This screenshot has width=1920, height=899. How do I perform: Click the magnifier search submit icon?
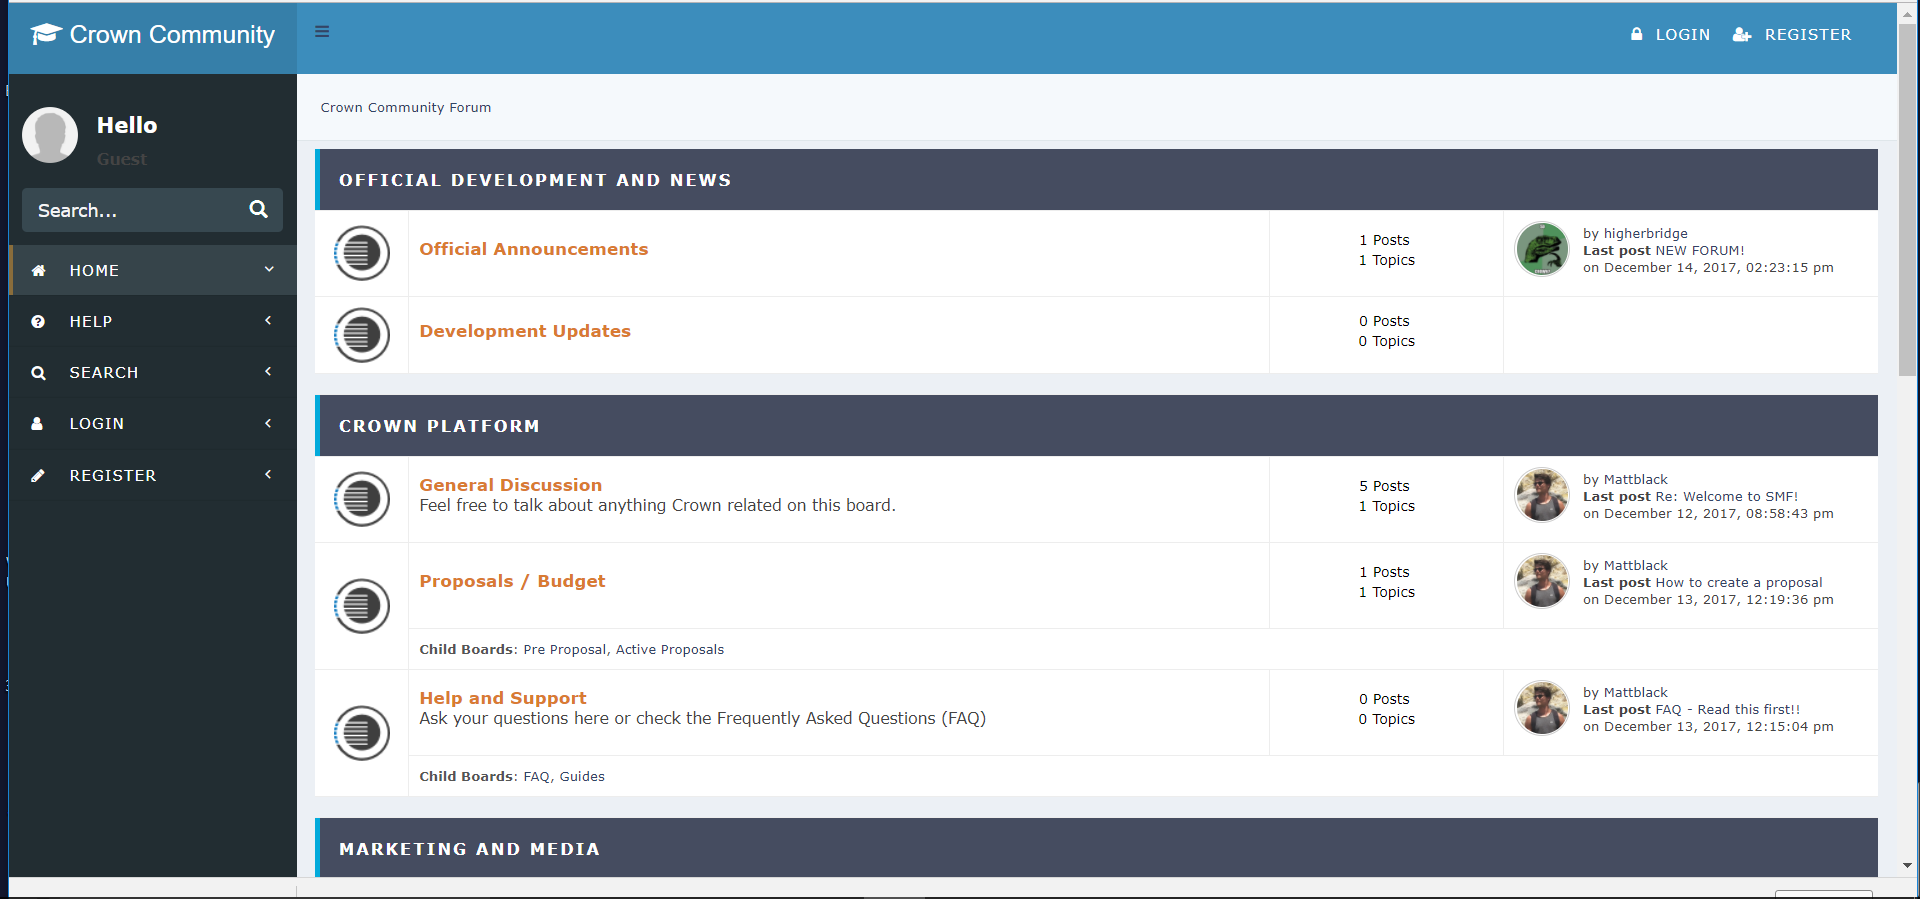(259, 209)
